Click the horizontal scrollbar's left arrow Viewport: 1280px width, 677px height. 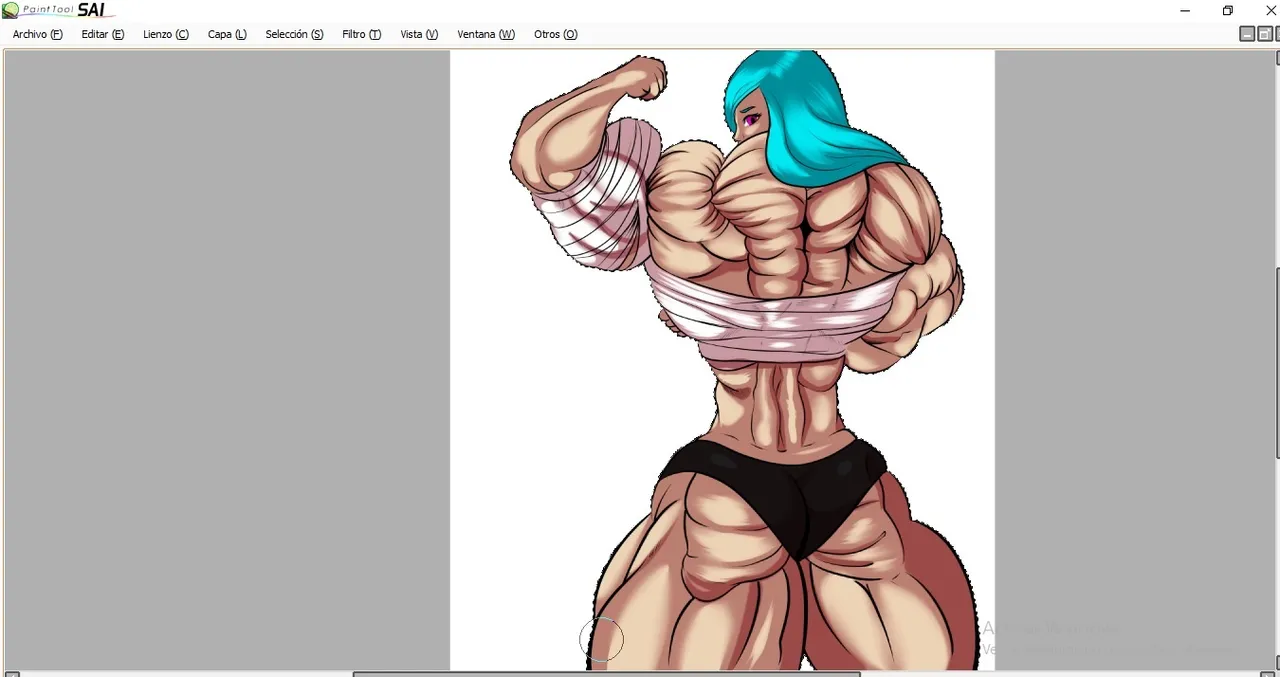[12, 674]
